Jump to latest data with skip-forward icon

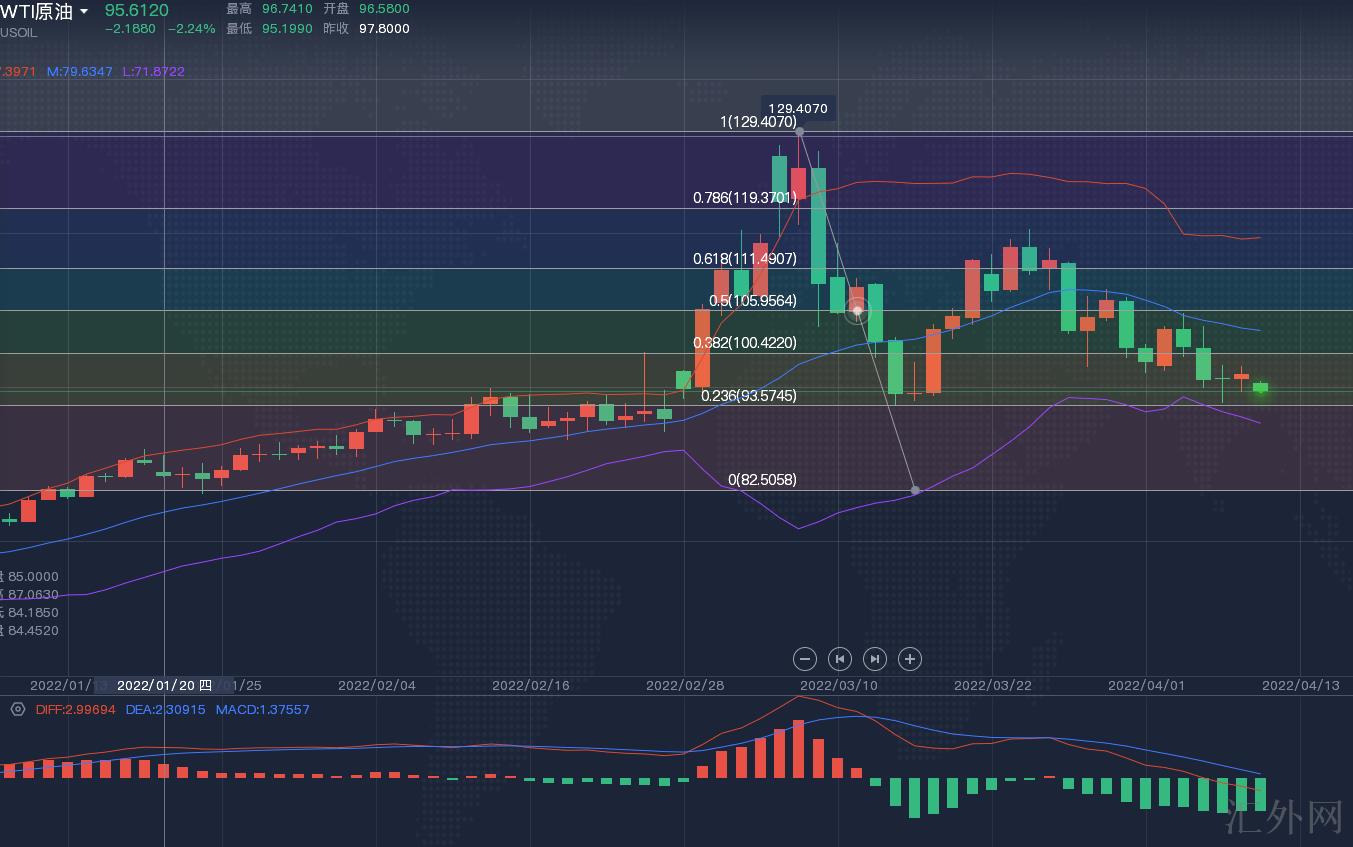click(875, 658)
